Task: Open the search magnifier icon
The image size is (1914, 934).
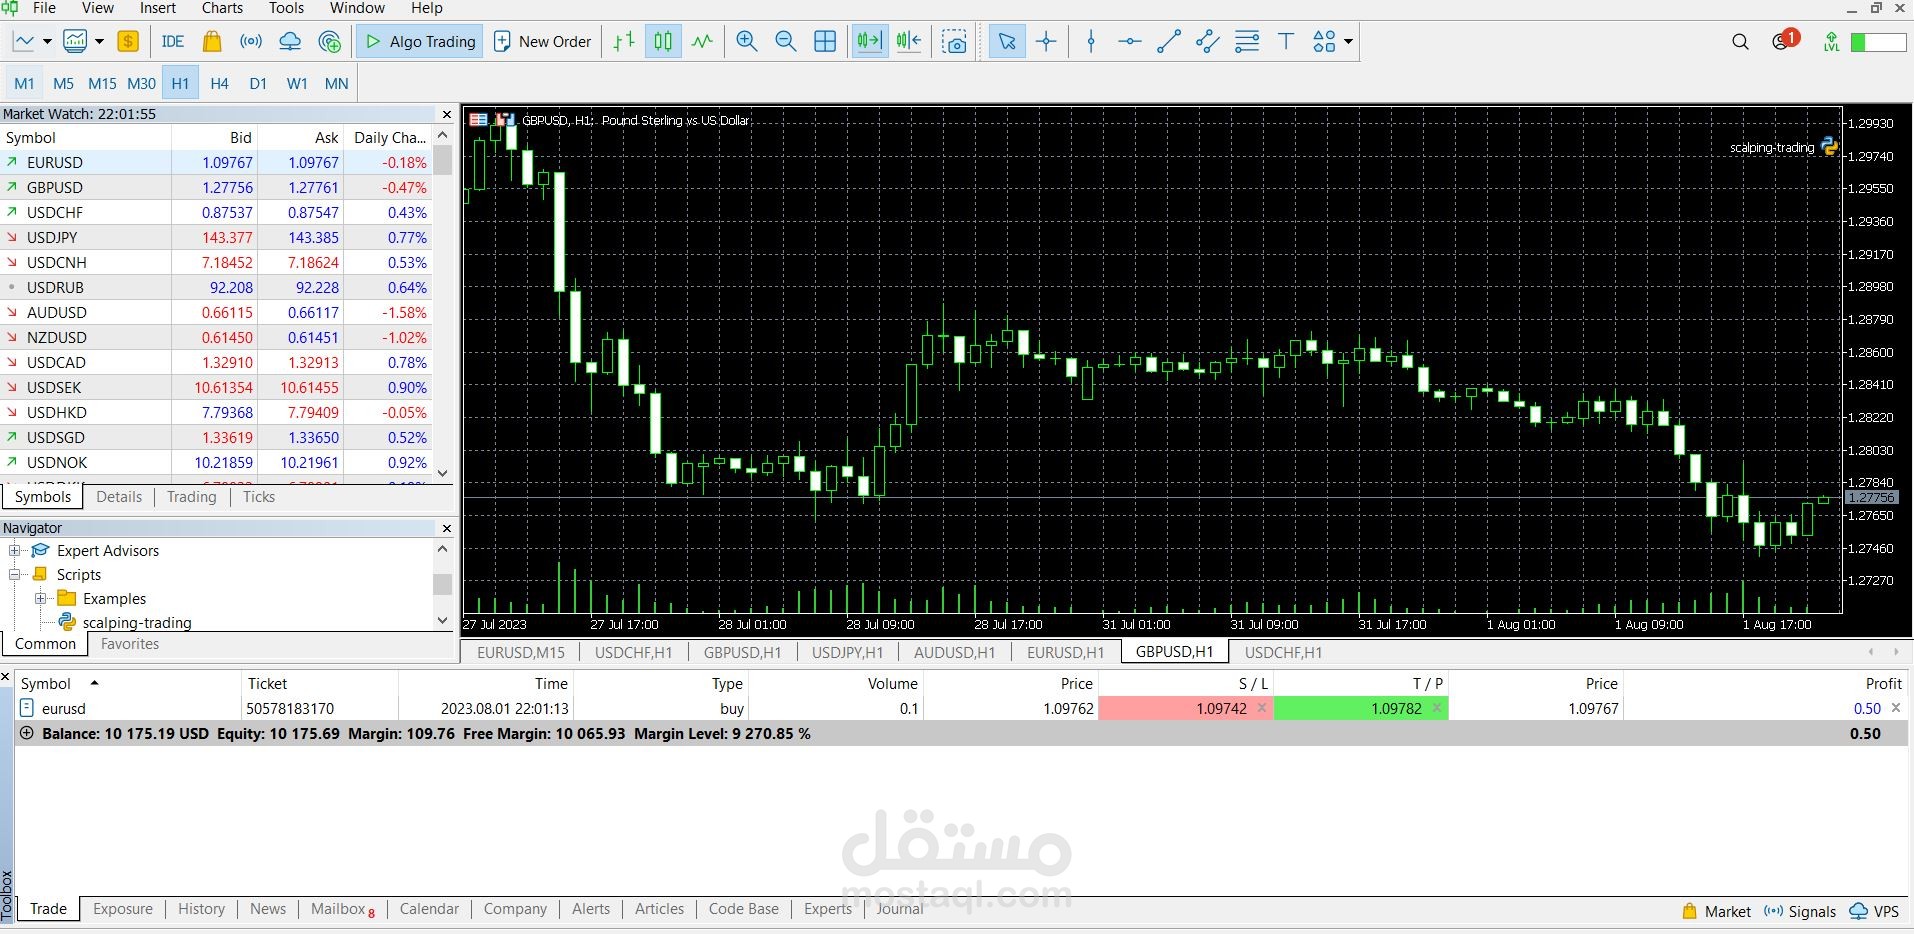Action: pos(1740,42)
